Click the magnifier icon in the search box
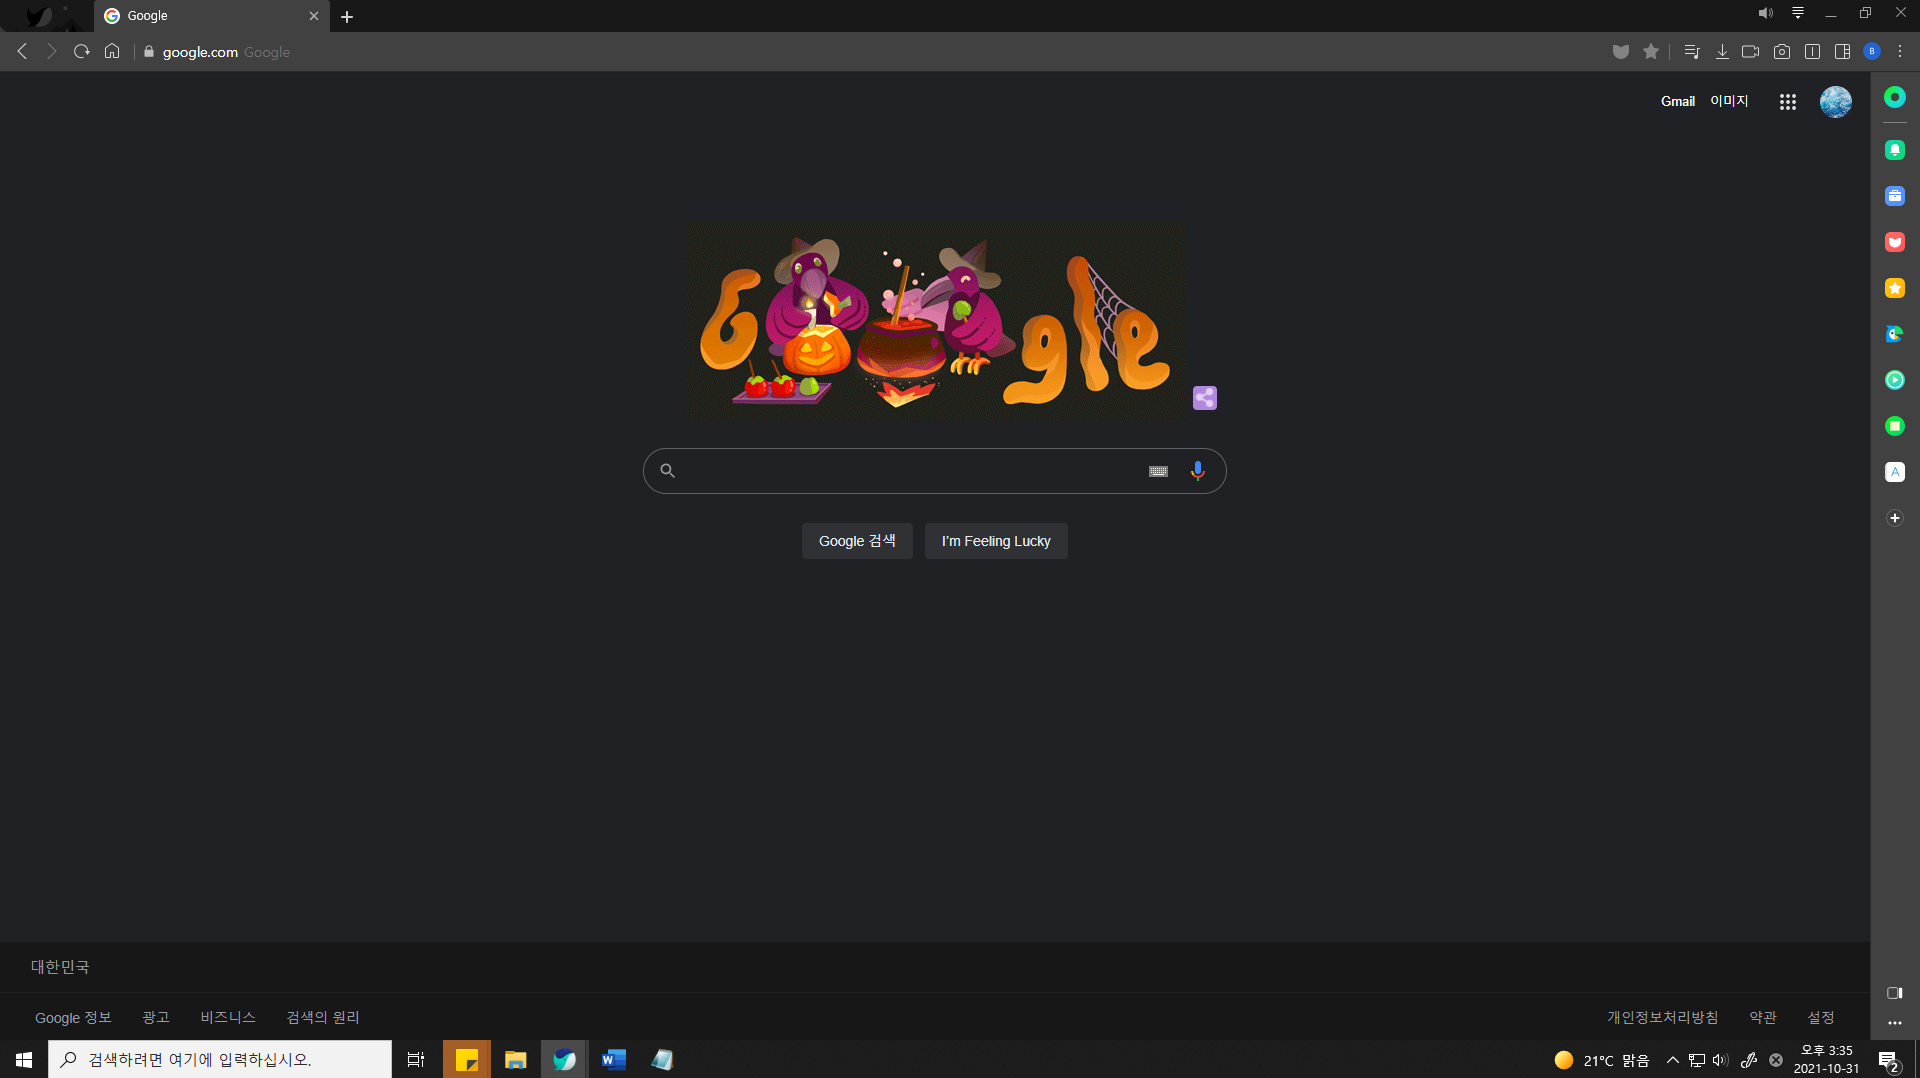This screenshot has width=1920, height=1078. click(667, 471)
